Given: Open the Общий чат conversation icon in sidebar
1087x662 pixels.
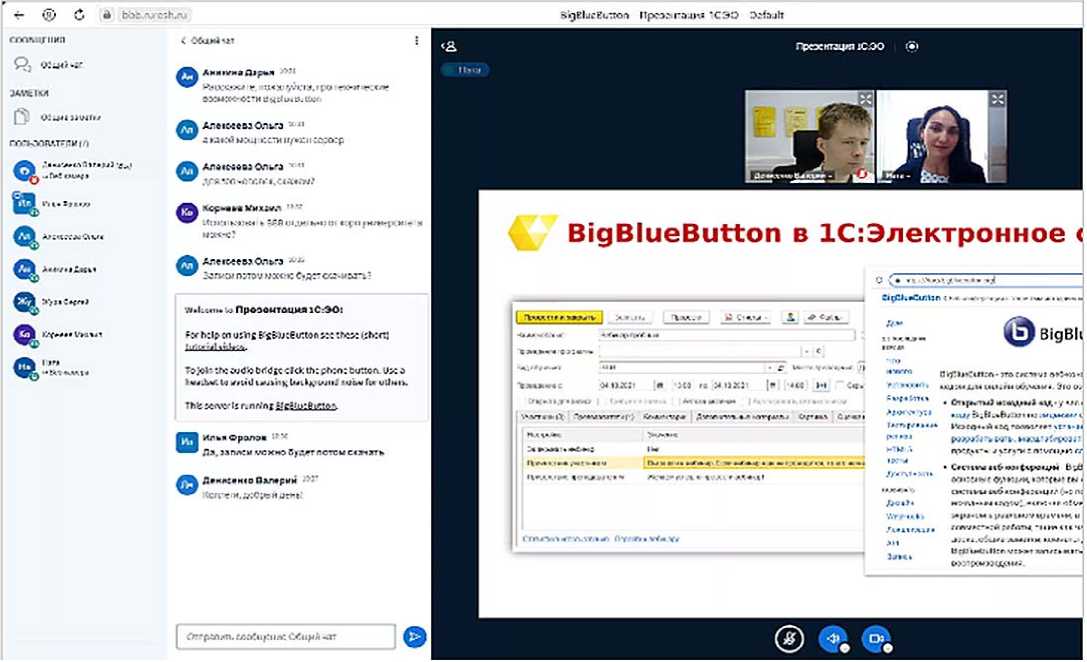Looking at the screenshot, I should [22, 65].
